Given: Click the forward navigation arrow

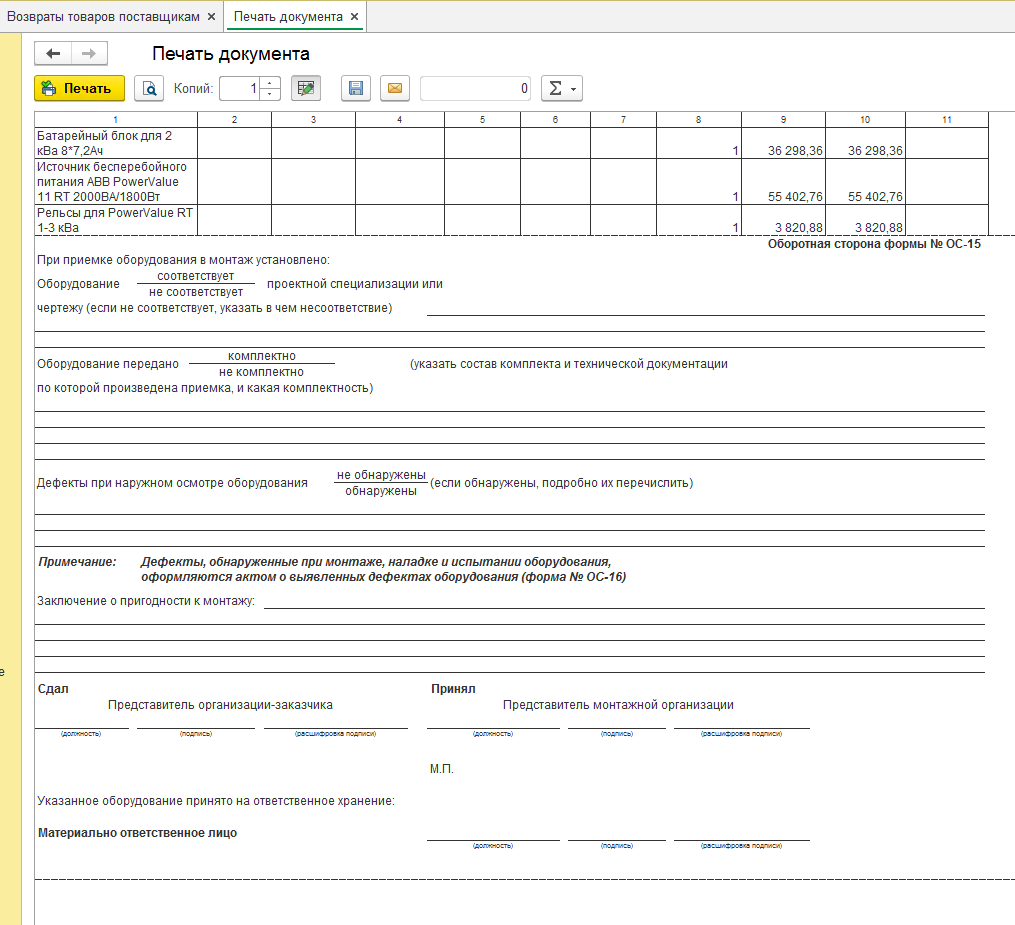Looking at the screenshot, I should coord(89,53).
